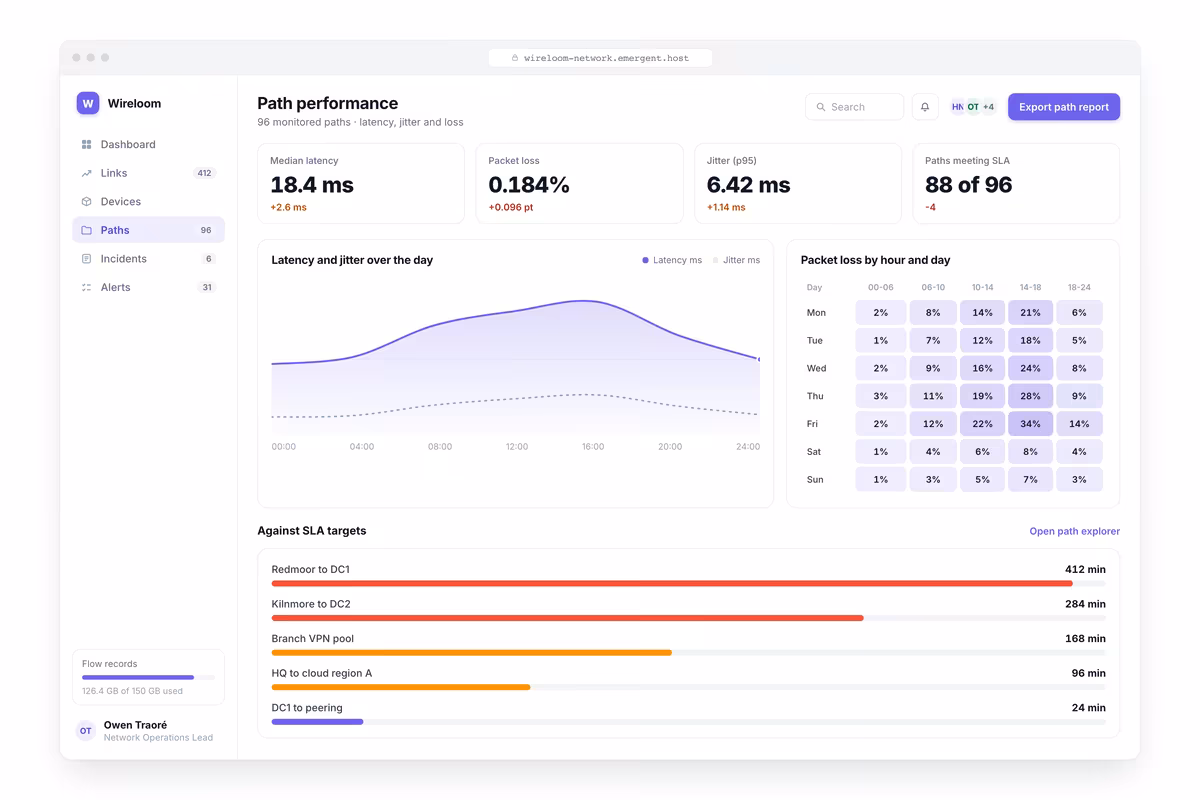Click Owen Traoré's OT avatar in sidebar

click(86, 731)
